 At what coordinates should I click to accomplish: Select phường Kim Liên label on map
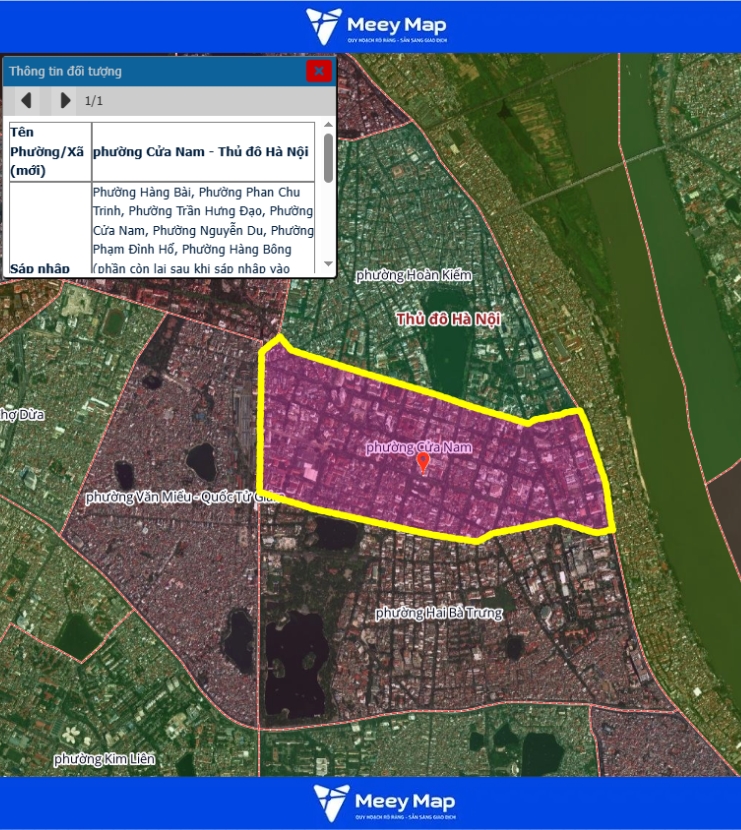coord(105,760)
